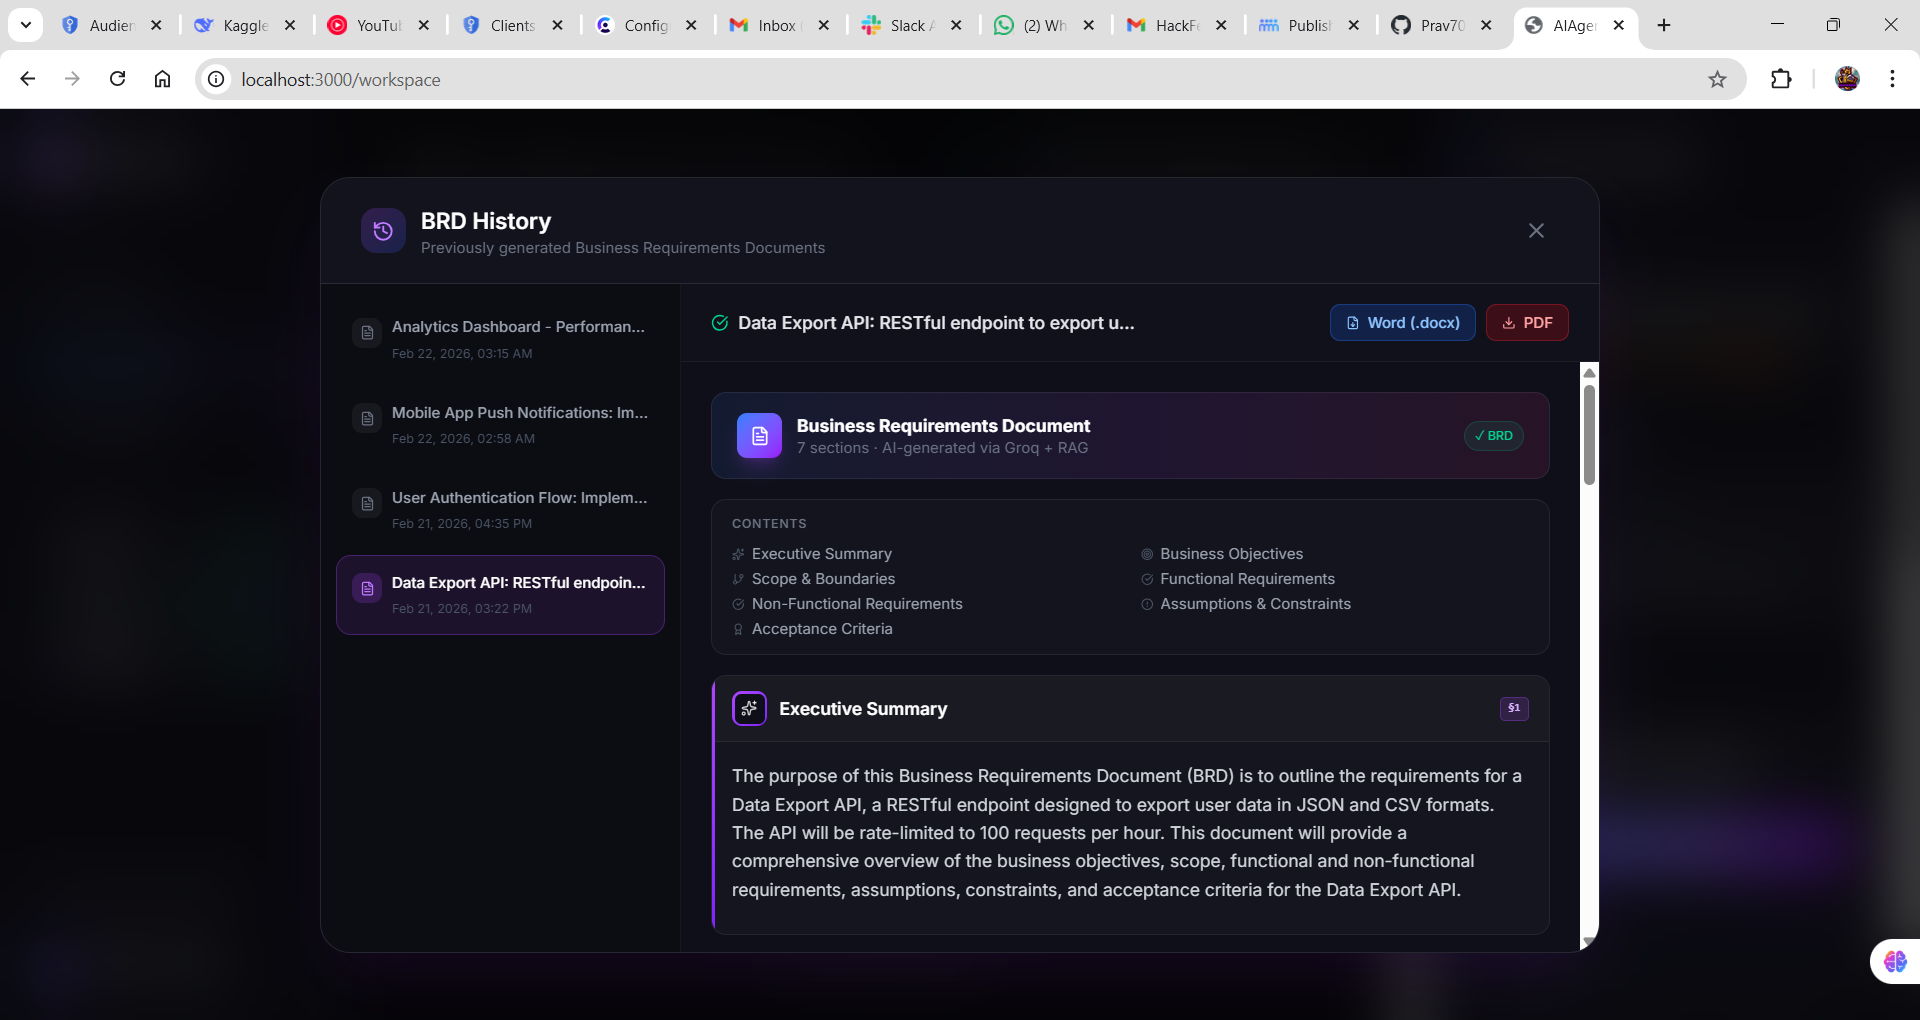1920x1020 pixels.
Task: Select the User Authentication Flow history entry
Action: coord(500,508)
